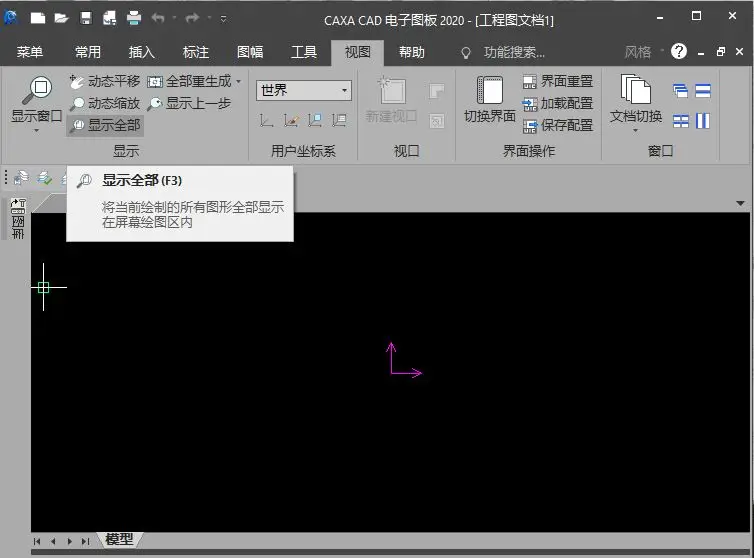Jump to last sheet navigation arrow

coord(86,542)
